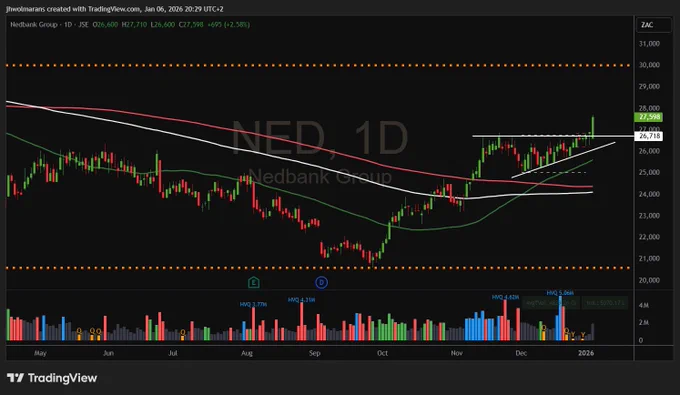Click the Nedbank Group symbol title
Image resolution: width=680 pixels, height=395 pixels.
34,25
